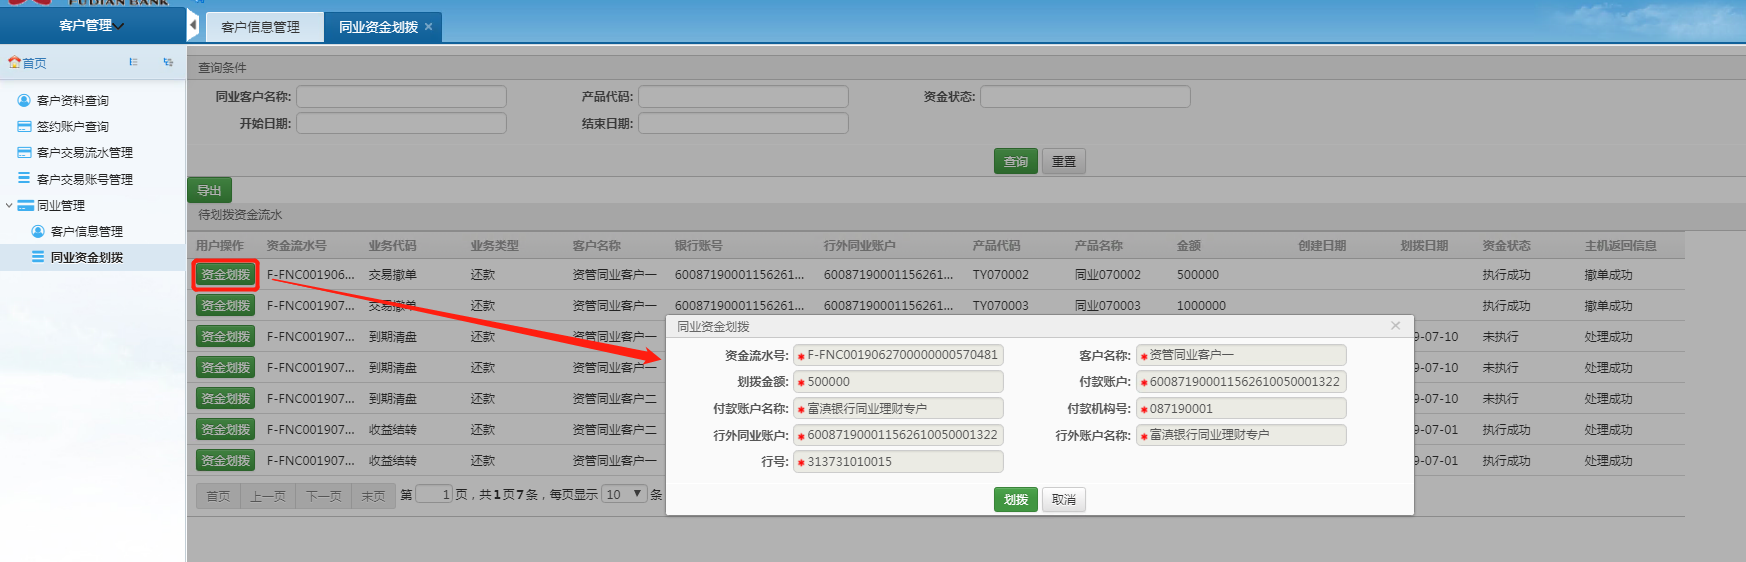The width and height of the screenshot is (1746, 562).
Task: Click the 付款账户名称 field in the dialog
Action: pyautogui.click(x=898, y=408)
